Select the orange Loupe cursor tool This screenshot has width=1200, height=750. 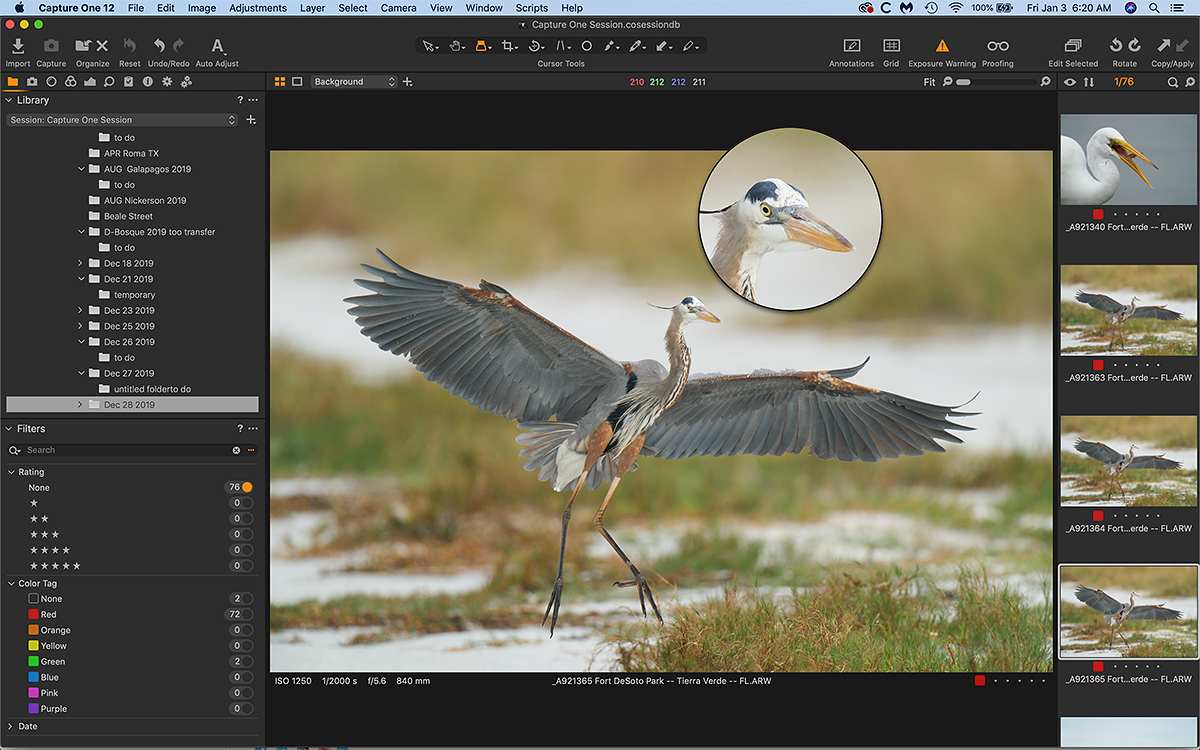(482, 46)
